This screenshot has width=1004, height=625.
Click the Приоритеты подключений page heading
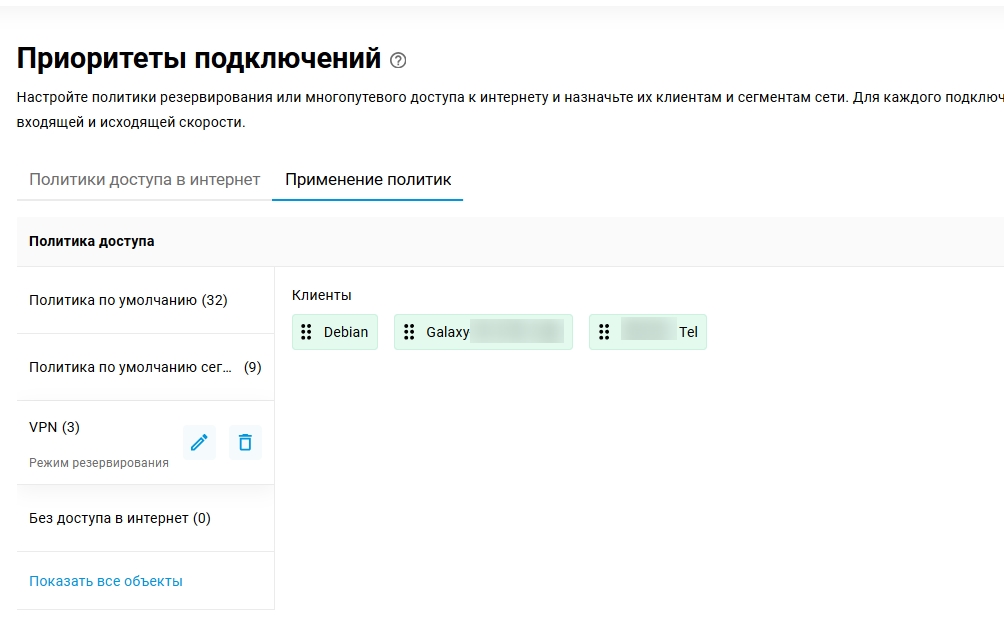(x=199, y=58)
